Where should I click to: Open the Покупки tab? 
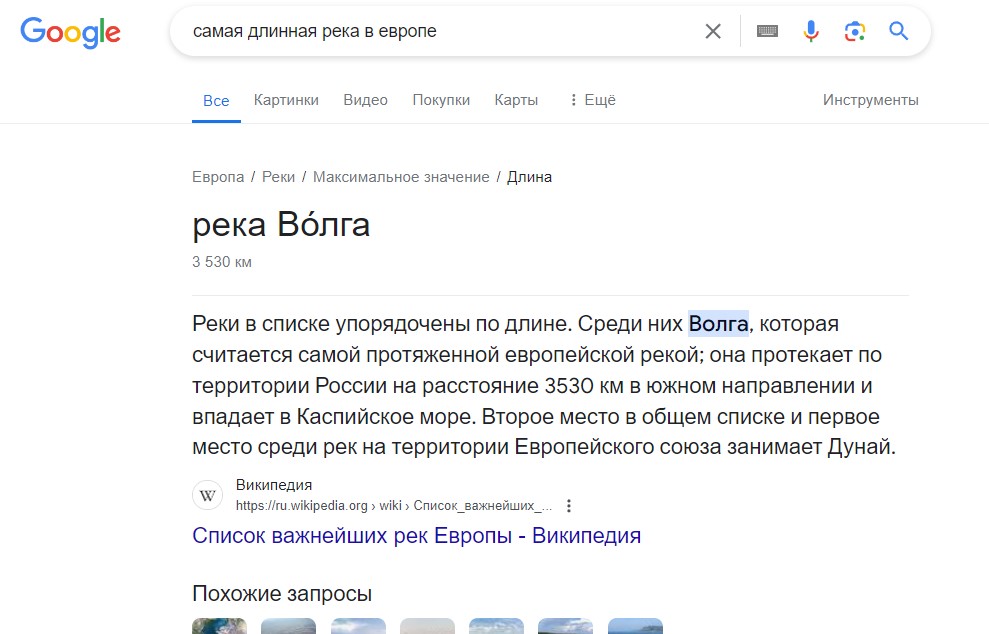(441, 100)
